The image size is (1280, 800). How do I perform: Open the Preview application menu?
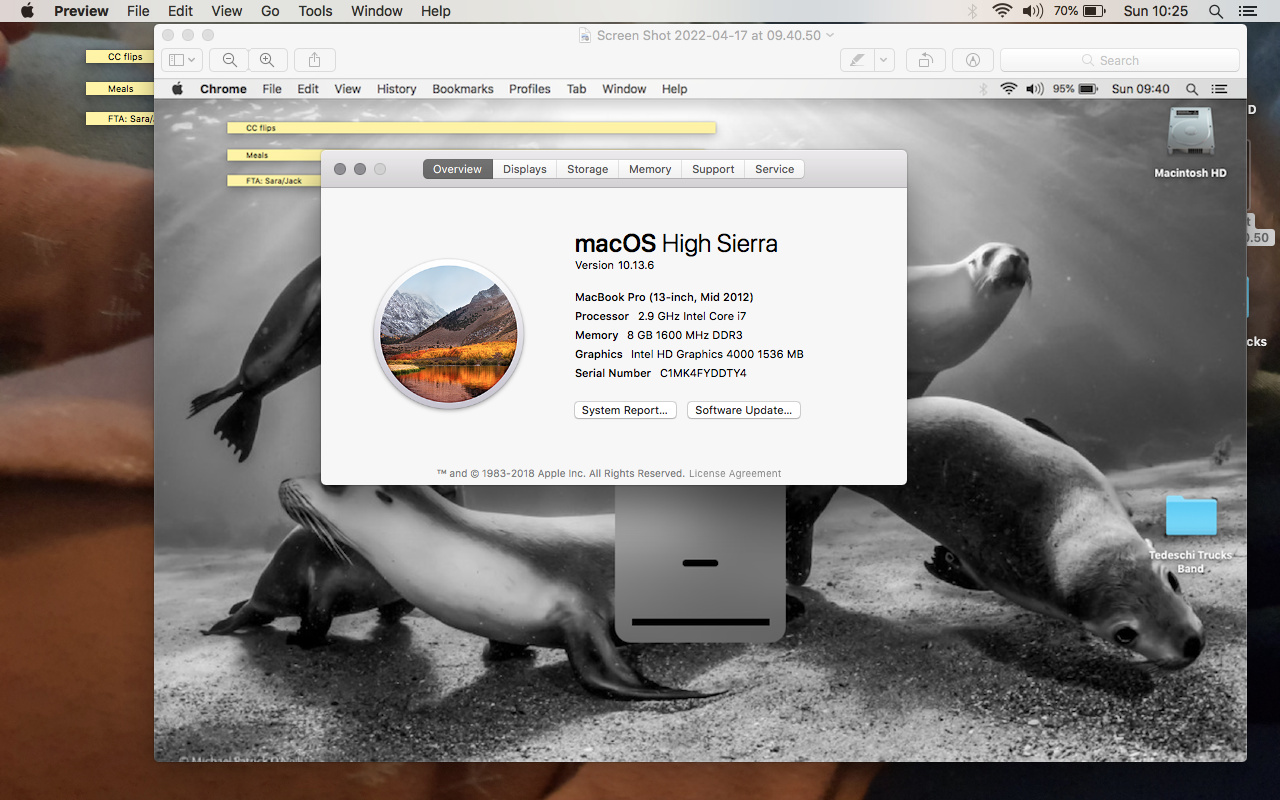pyautogui.click(x=81, y=11)
